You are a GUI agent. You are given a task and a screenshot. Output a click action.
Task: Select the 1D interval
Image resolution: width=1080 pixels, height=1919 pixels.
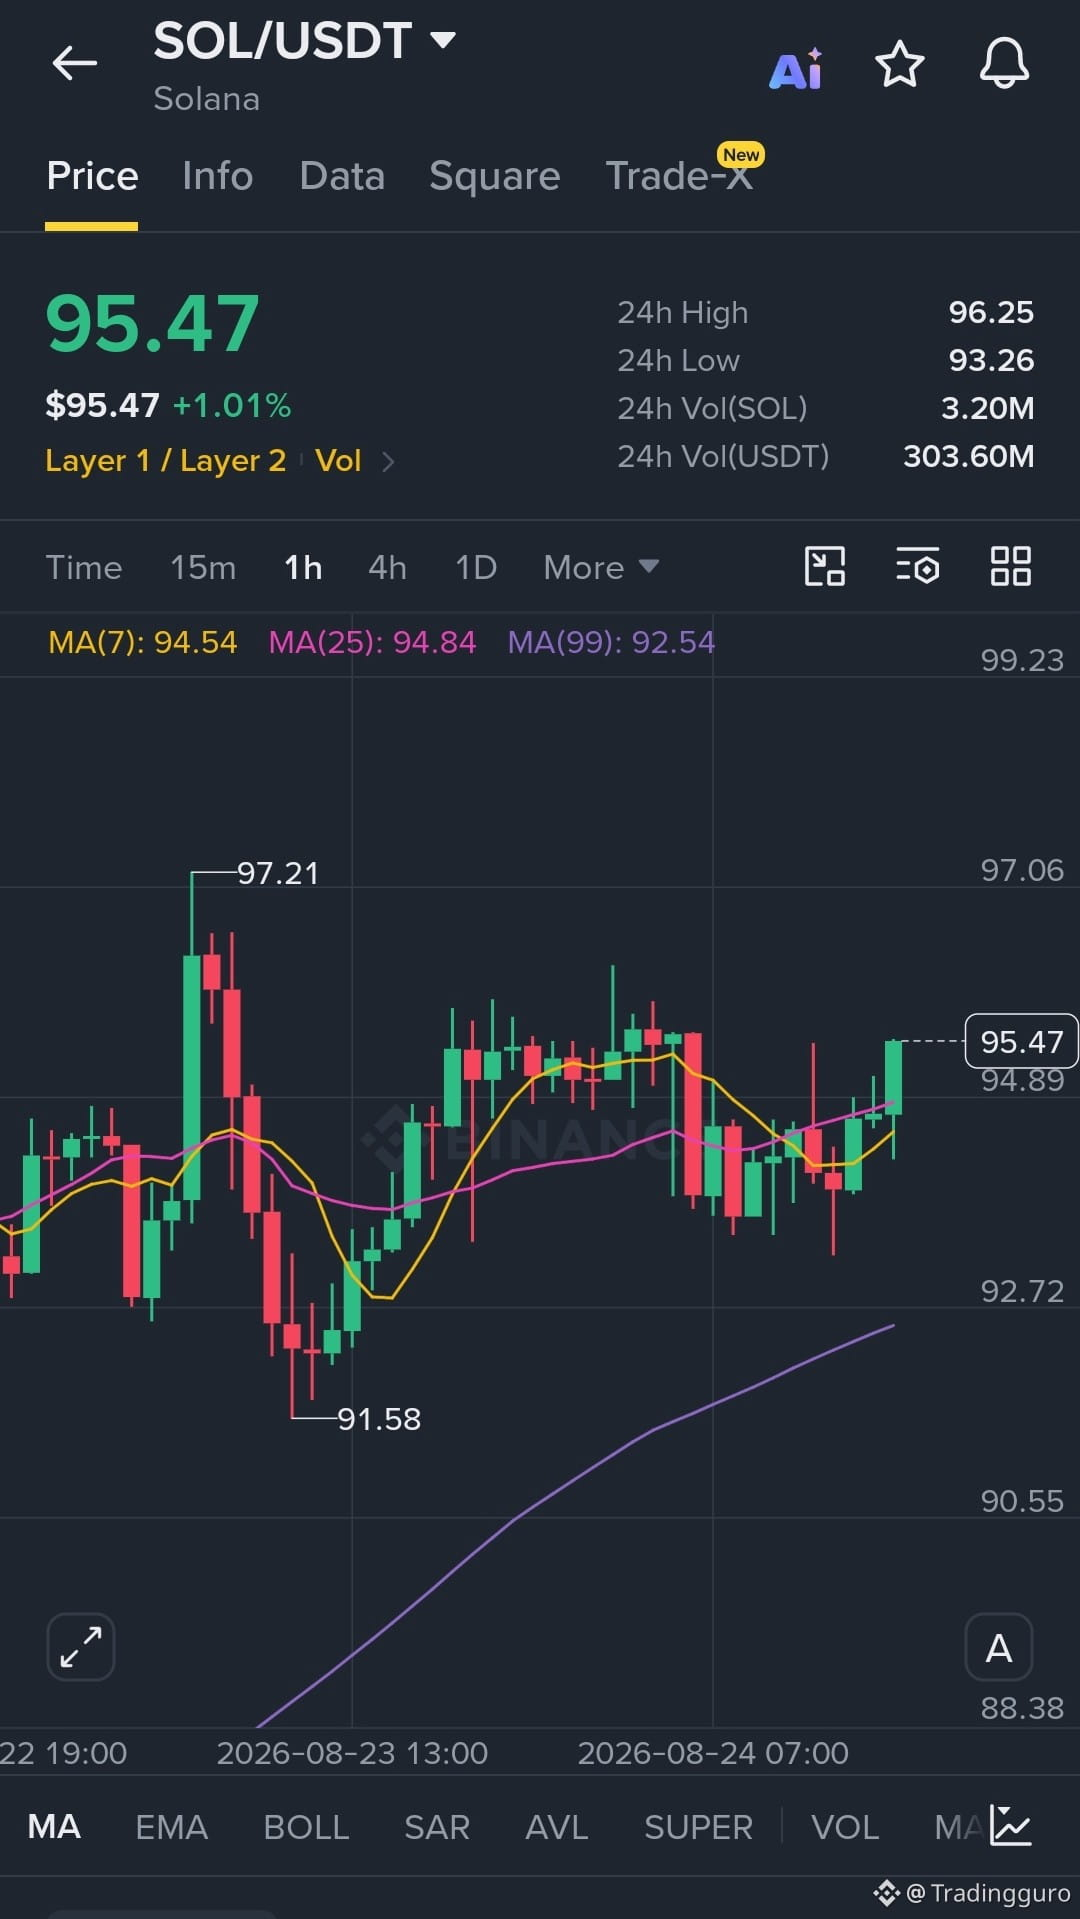click(476, 567)
